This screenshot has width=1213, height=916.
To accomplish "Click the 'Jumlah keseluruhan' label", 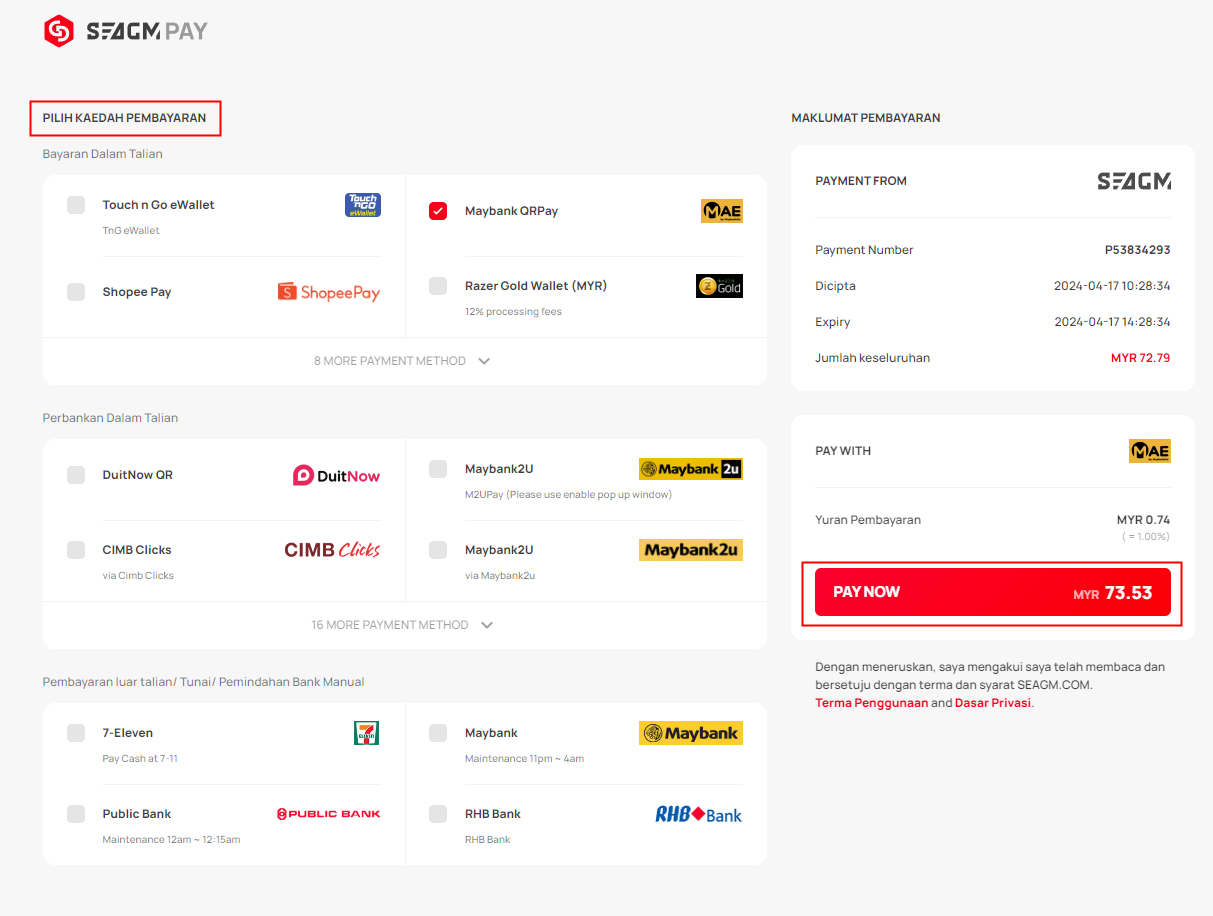I will click(x=872, y=358).
